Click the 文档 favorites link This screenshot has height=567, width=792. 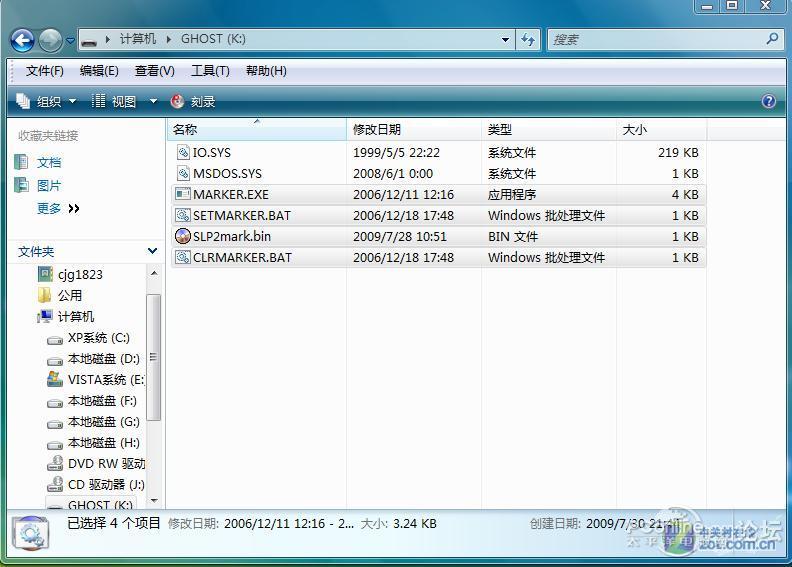48,163
